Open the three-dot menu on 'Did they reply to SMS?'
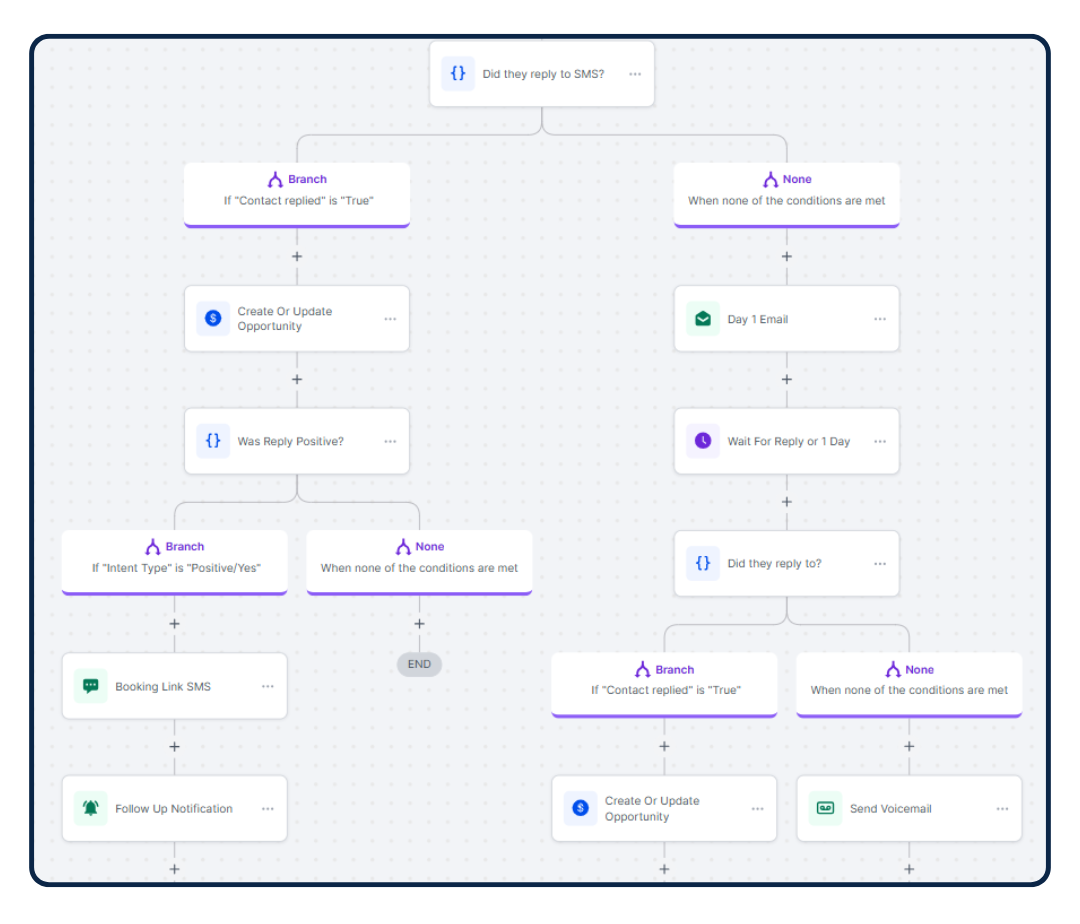 [x=635, y=74]
